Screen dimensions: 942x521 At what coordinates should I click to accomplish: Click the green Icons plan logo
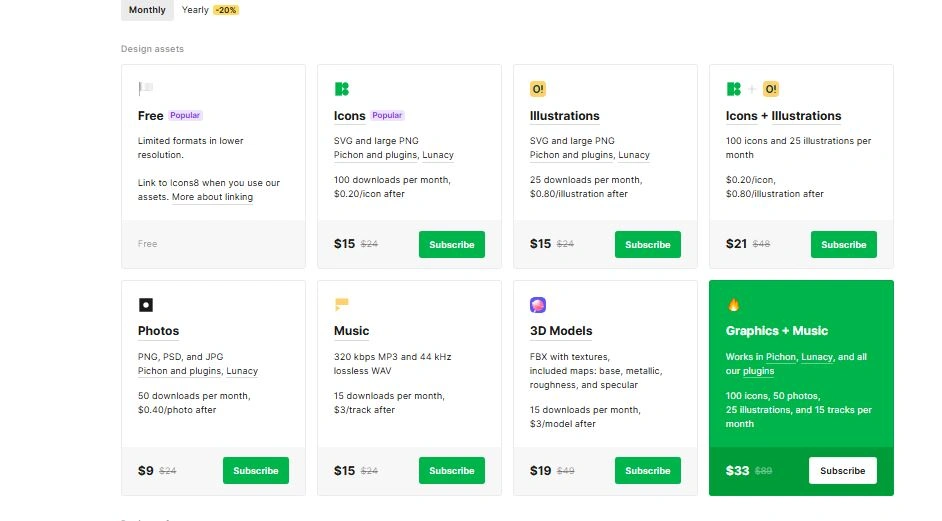tap(341, 89)
